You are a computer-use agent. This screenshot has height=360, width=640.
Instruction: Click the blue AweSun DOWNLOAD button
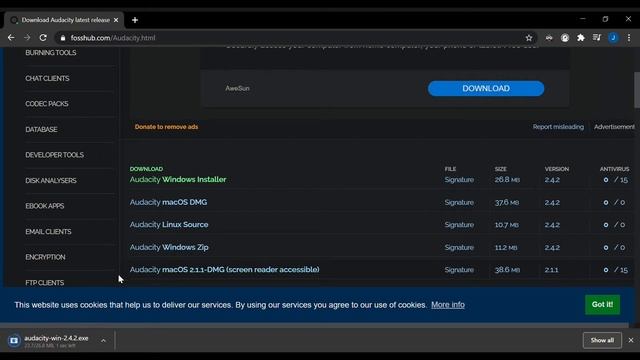486,89
